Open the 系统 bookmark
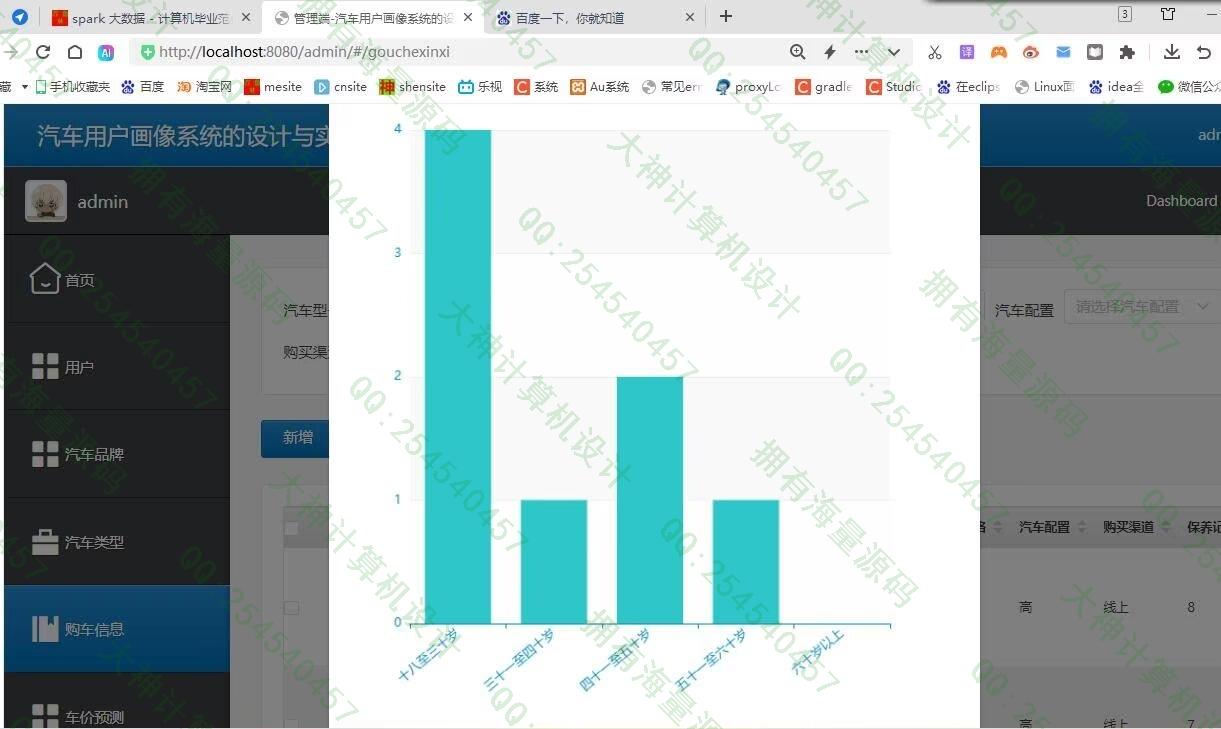 click(x=536, y=87)
